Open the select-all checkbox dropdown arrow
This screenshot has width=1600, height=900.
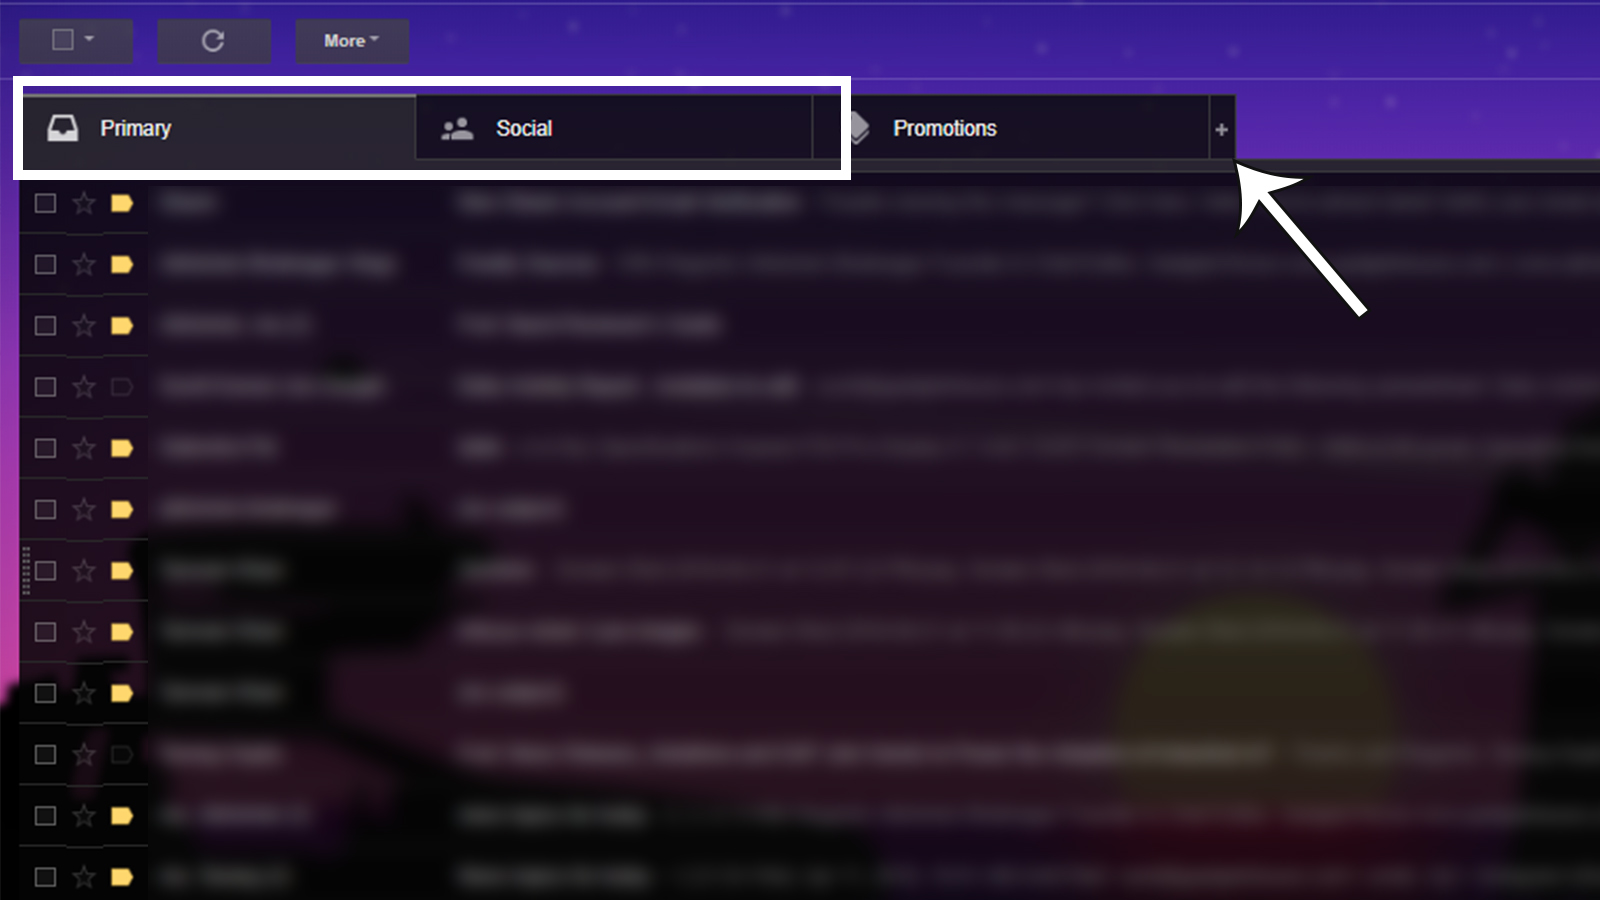[x=89, y=39]
